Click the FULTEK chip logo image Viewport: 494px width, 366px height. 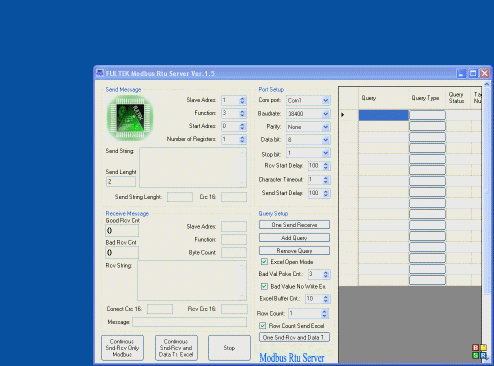click(130, 118)
